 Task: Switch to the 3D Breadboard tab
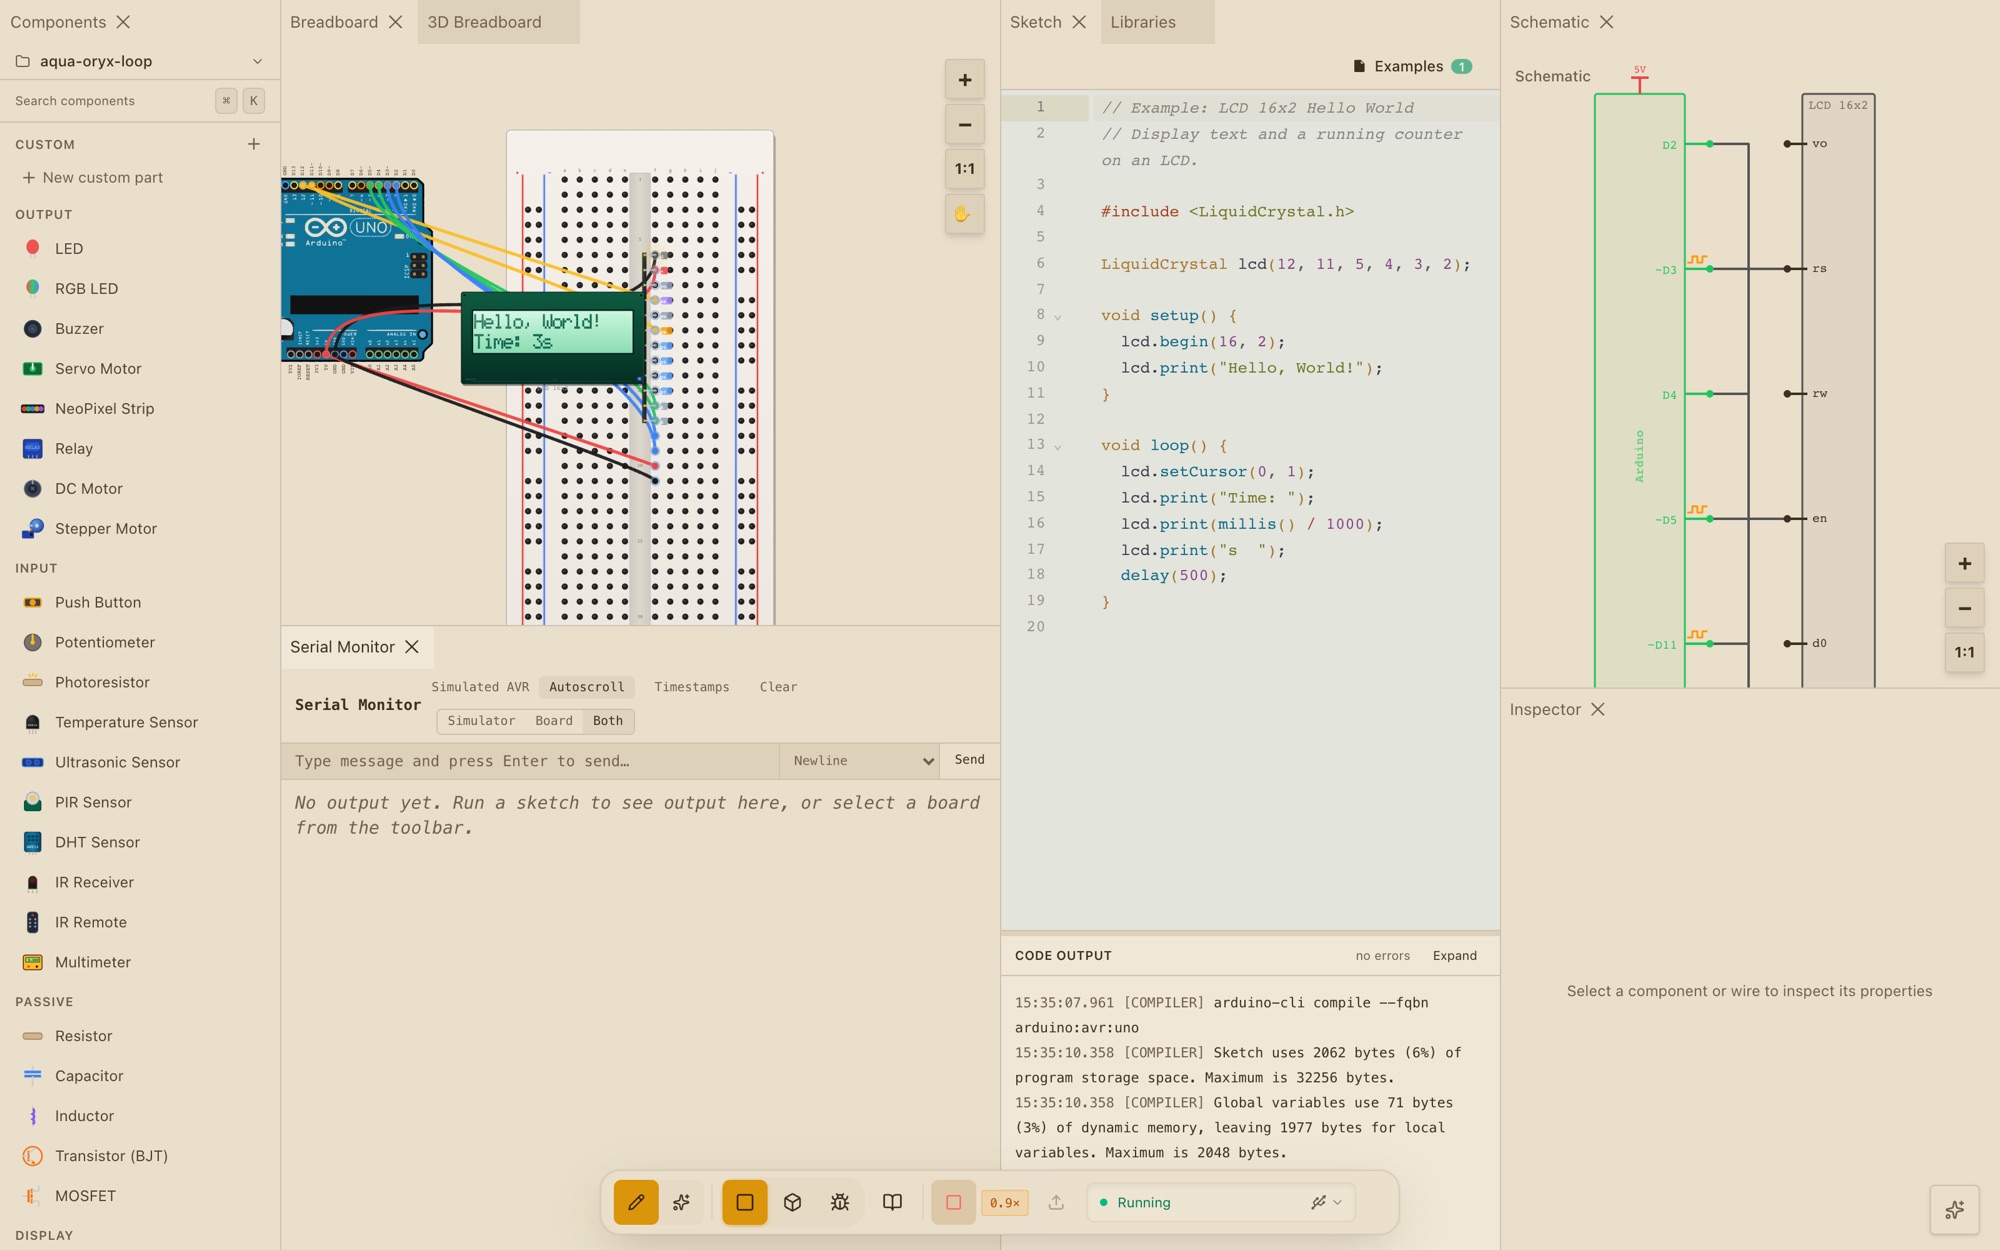485,22
